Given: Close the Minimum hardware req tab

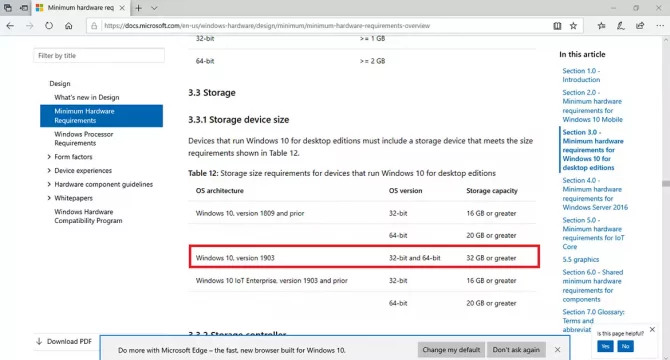Looking at the screenshot, I should (x=122, y=8).
